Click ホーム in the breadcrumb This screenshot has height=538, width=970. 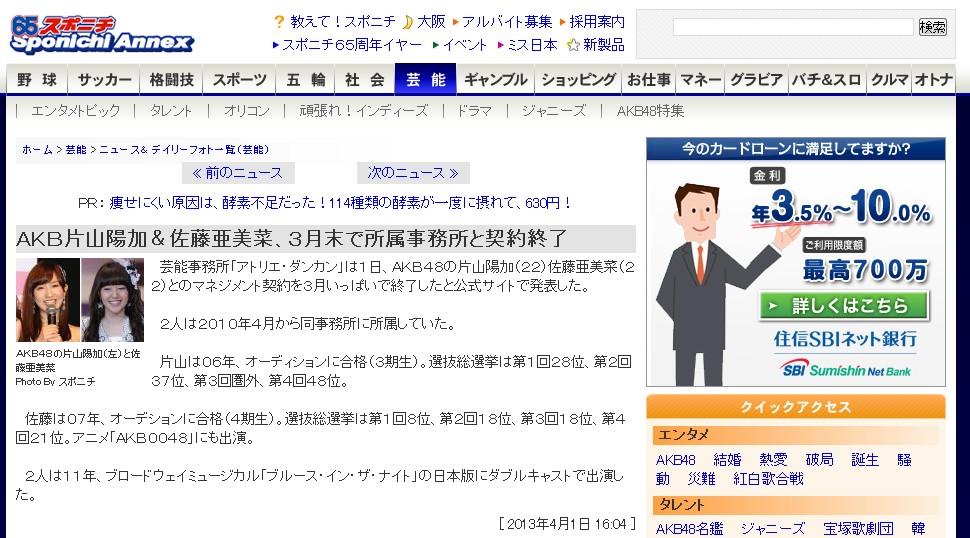pos(37,150)
